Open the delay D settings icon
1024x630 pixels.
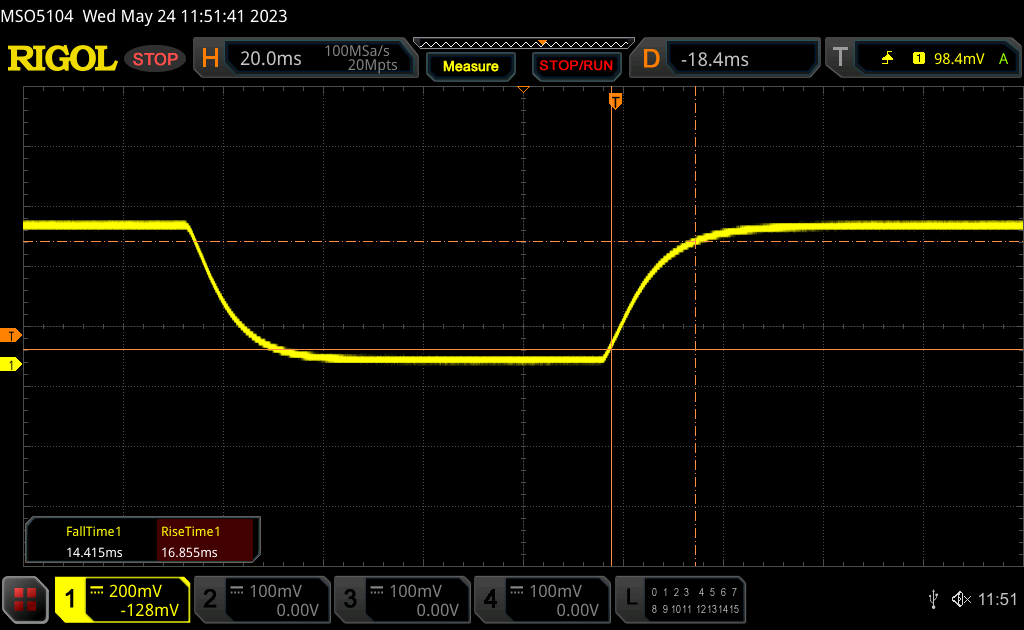651,59
